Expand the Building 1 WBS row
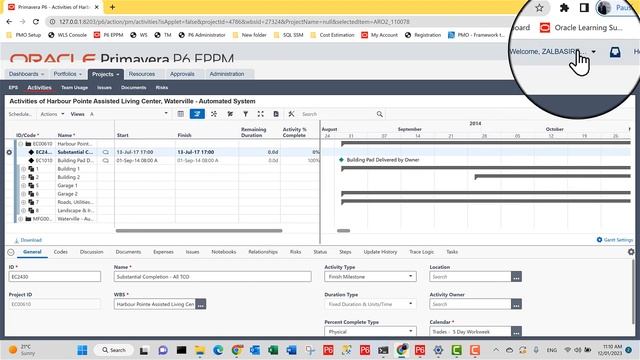Image resolution: width=640 pixels, height=360 pixels. pos(23,169)
